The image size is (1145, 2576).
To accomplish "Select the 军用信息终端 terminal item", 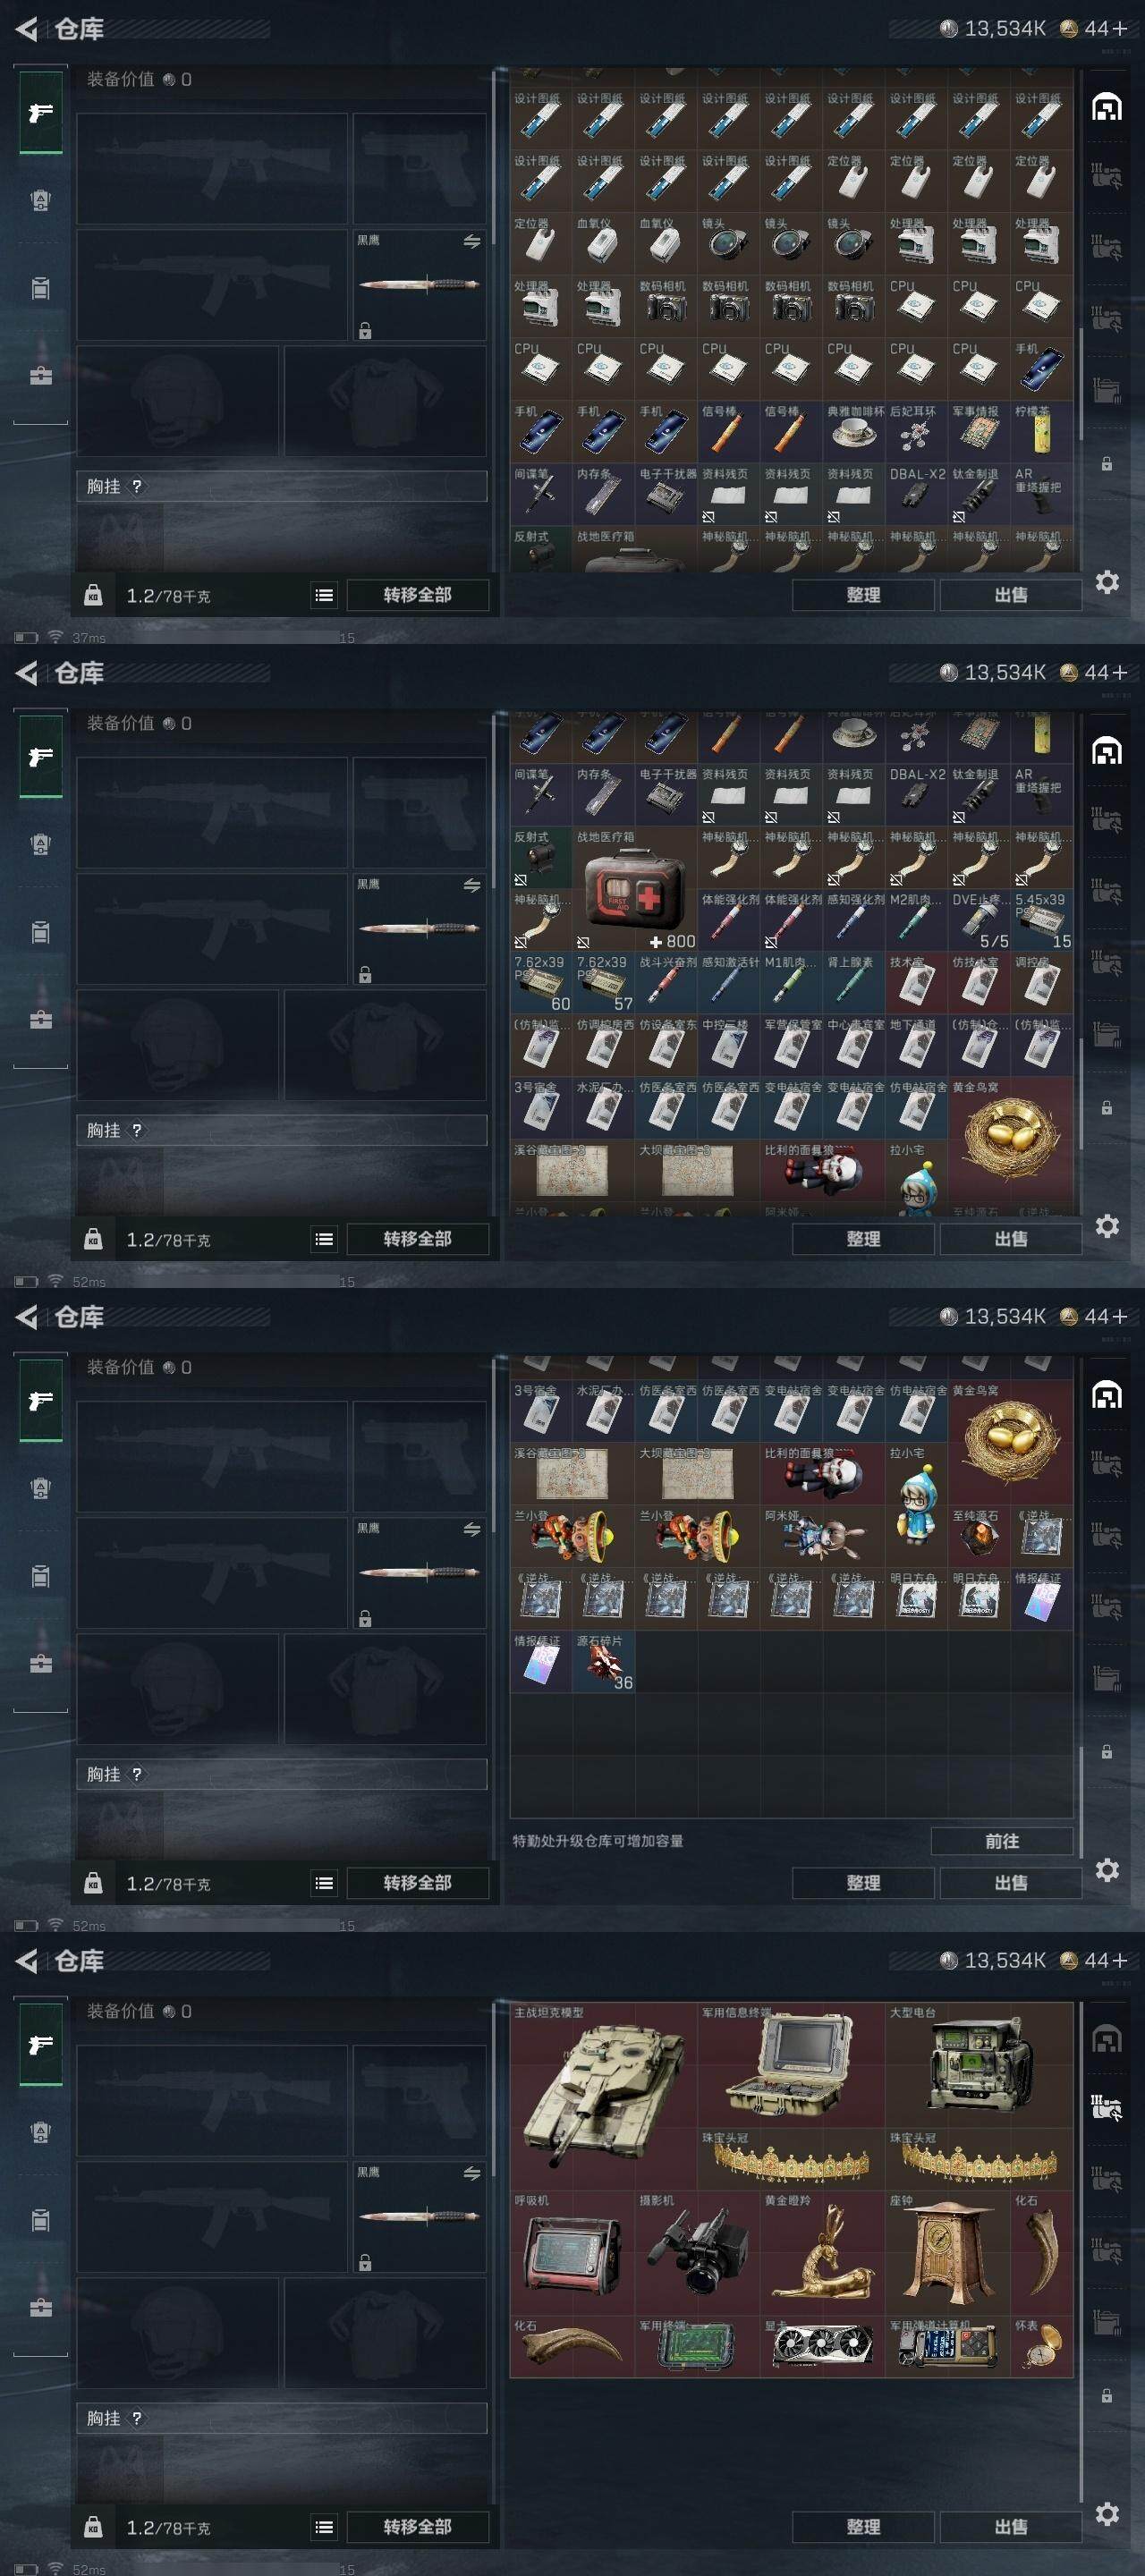I will 790,2065.
